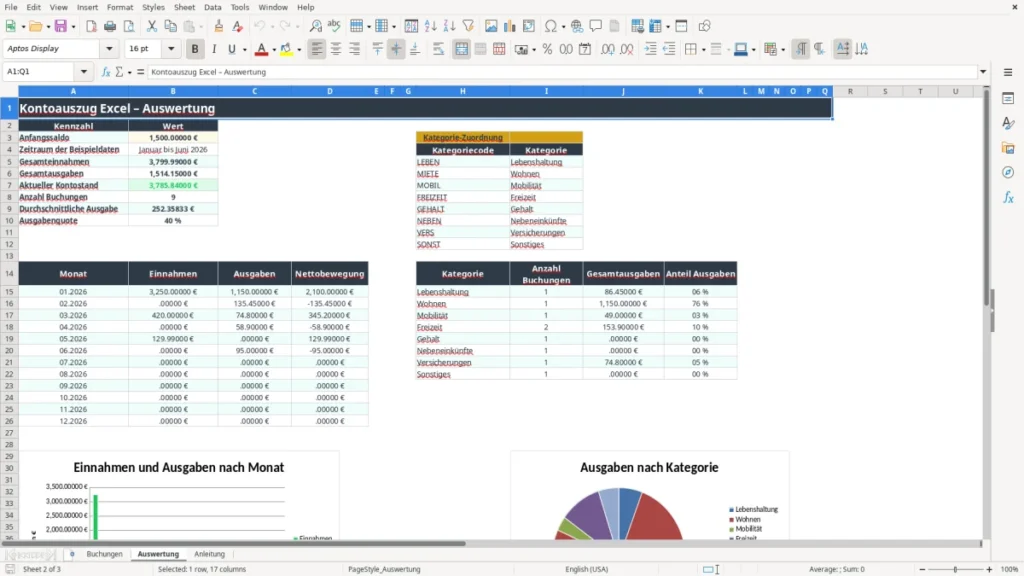1024x576 pixels.
Task: Cut the selected cells
Action: point(152,26)
